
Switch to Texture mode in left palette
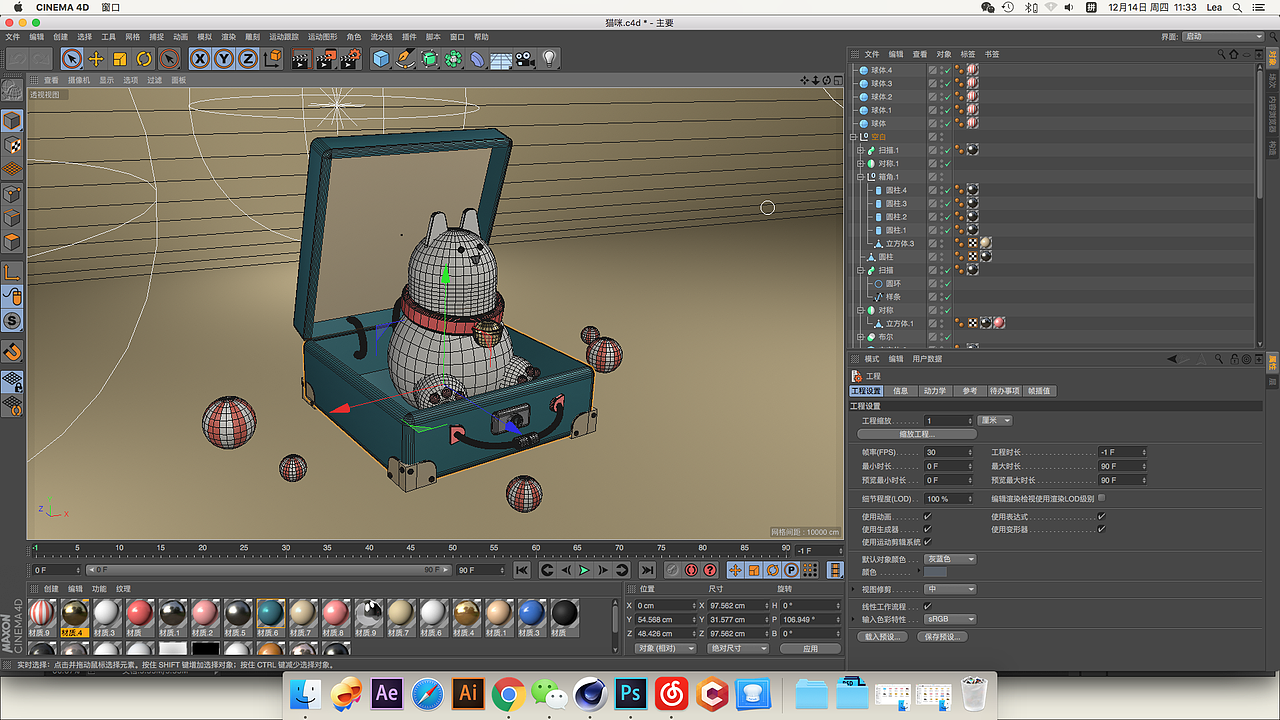[12, 145]
